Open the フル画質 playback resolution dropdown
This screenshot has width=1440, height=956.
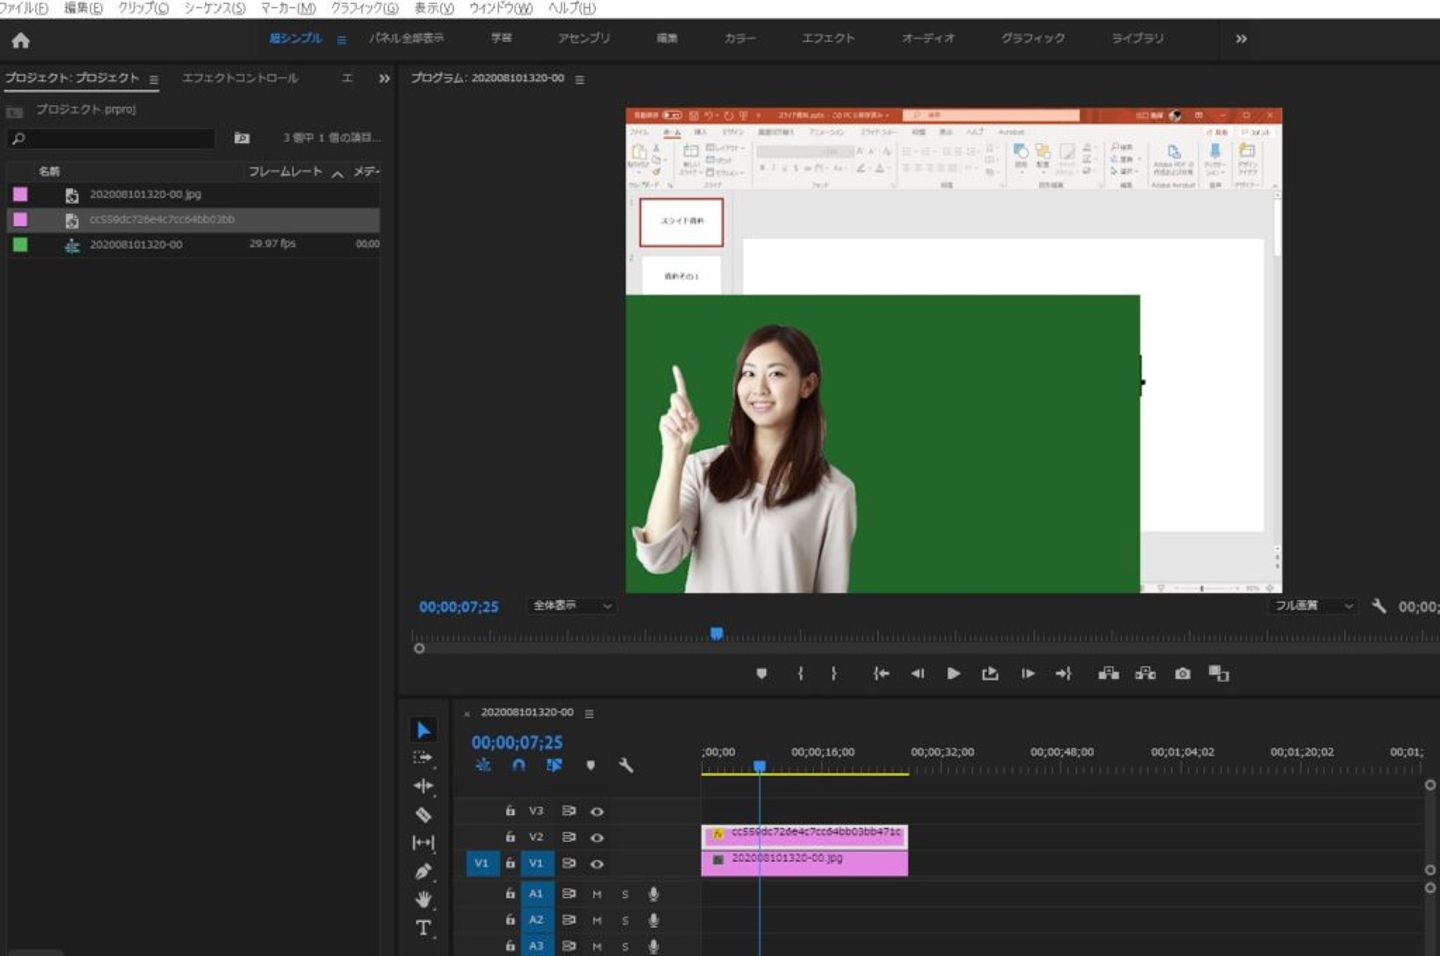pyautogui.click(x=1313, y=606)
